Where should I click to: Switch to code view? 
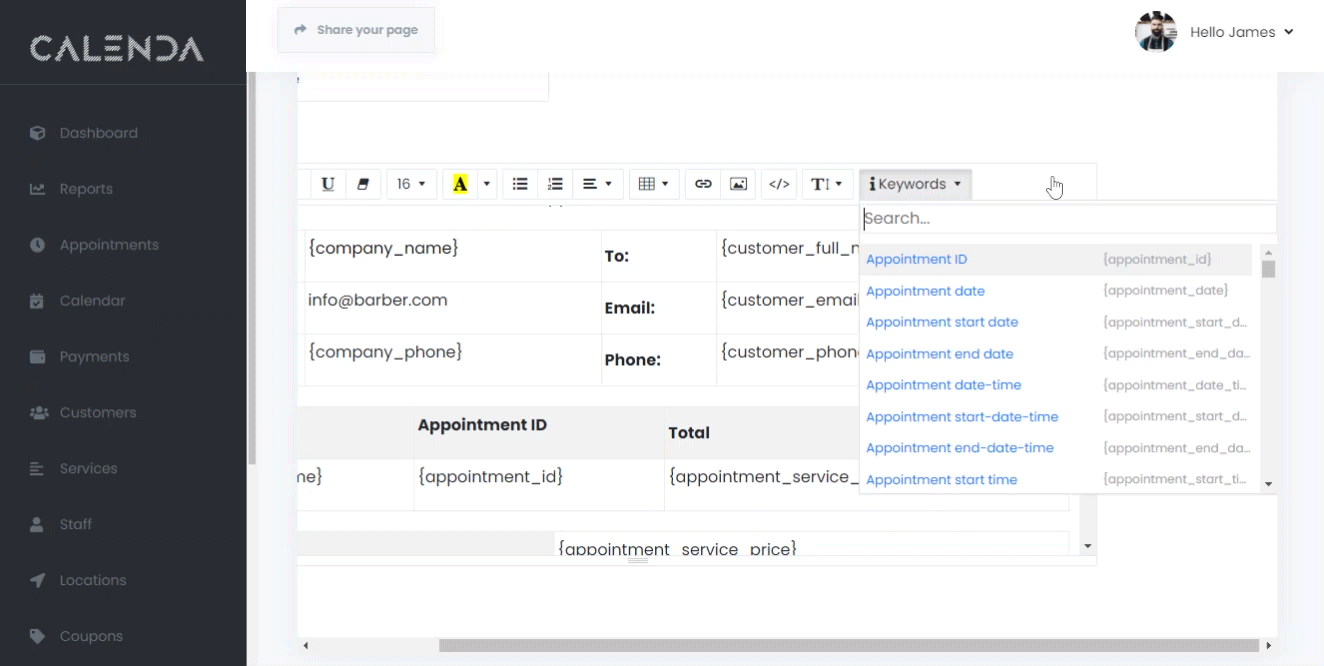779,184
